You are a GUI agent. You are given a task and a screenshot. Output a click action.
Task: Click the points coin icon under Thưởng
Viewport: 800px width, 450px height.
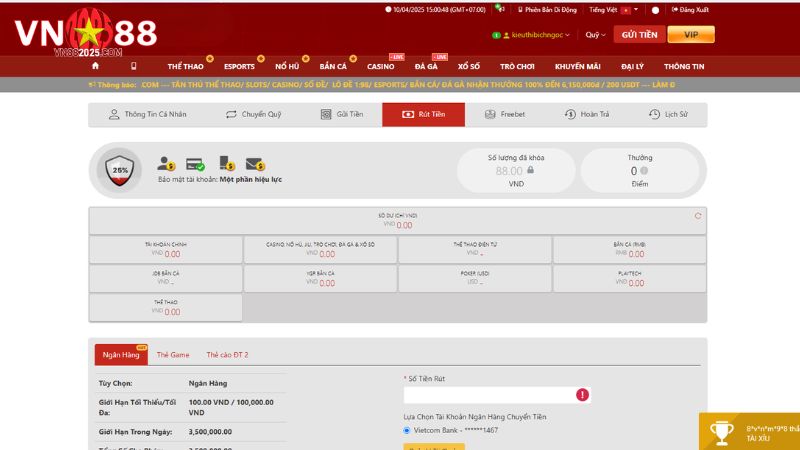point(644,171)
